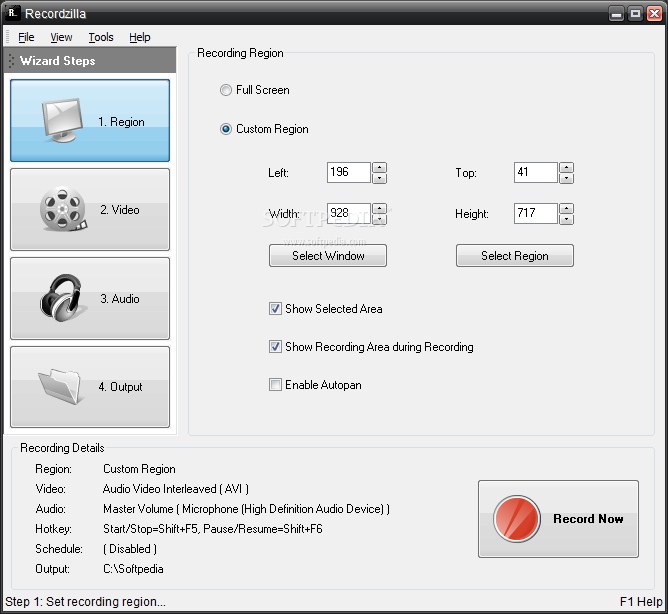
Task: Start recording with Record Now button
Action: pos(559,519)
